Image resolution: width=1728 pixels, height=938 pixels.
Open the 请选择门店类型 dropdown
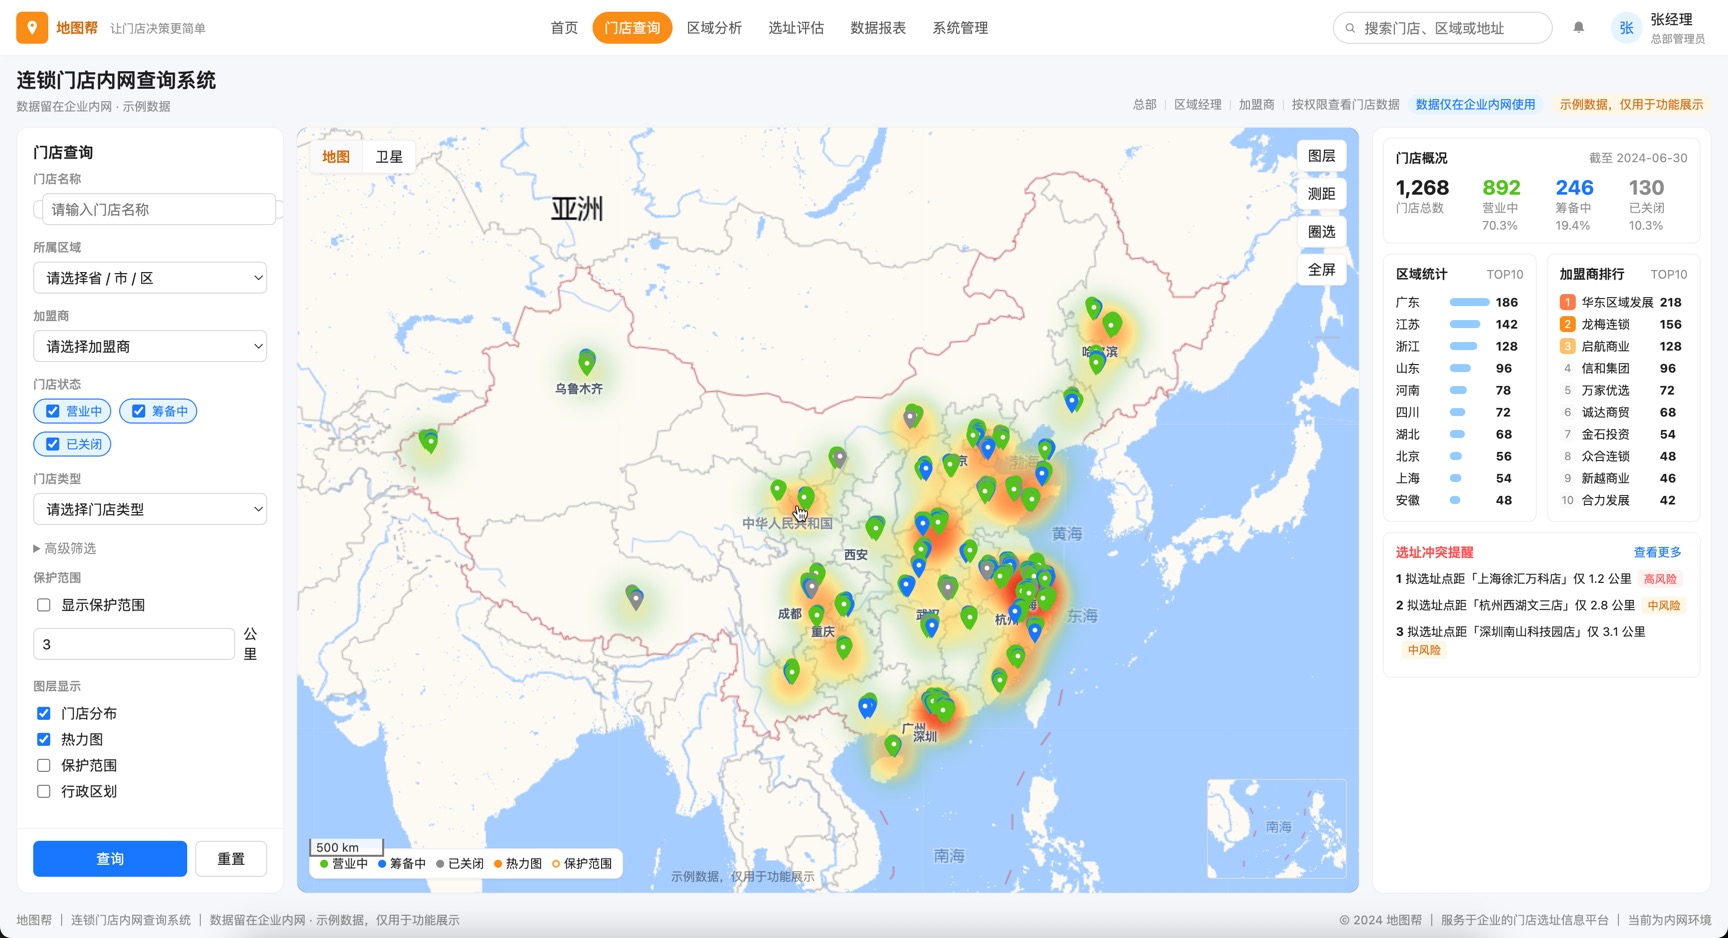150,509
